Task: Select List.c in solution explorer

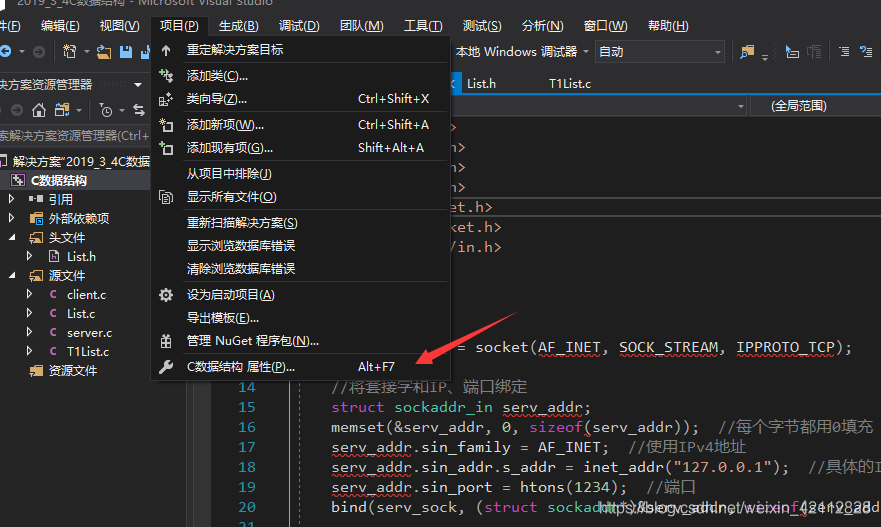Action: click(81, 314)
